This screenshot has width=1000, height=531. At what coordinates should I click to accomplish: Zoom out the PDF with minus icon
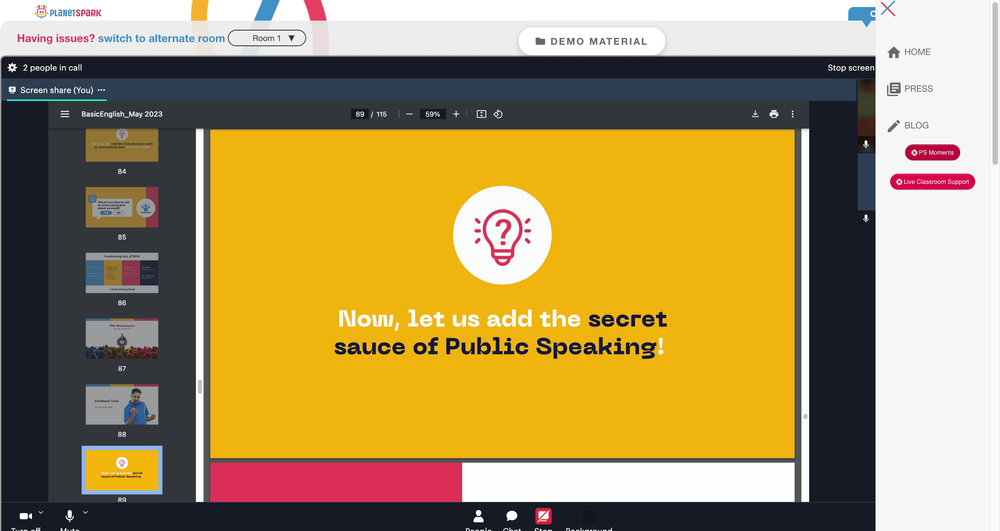[x=409, y=114]
